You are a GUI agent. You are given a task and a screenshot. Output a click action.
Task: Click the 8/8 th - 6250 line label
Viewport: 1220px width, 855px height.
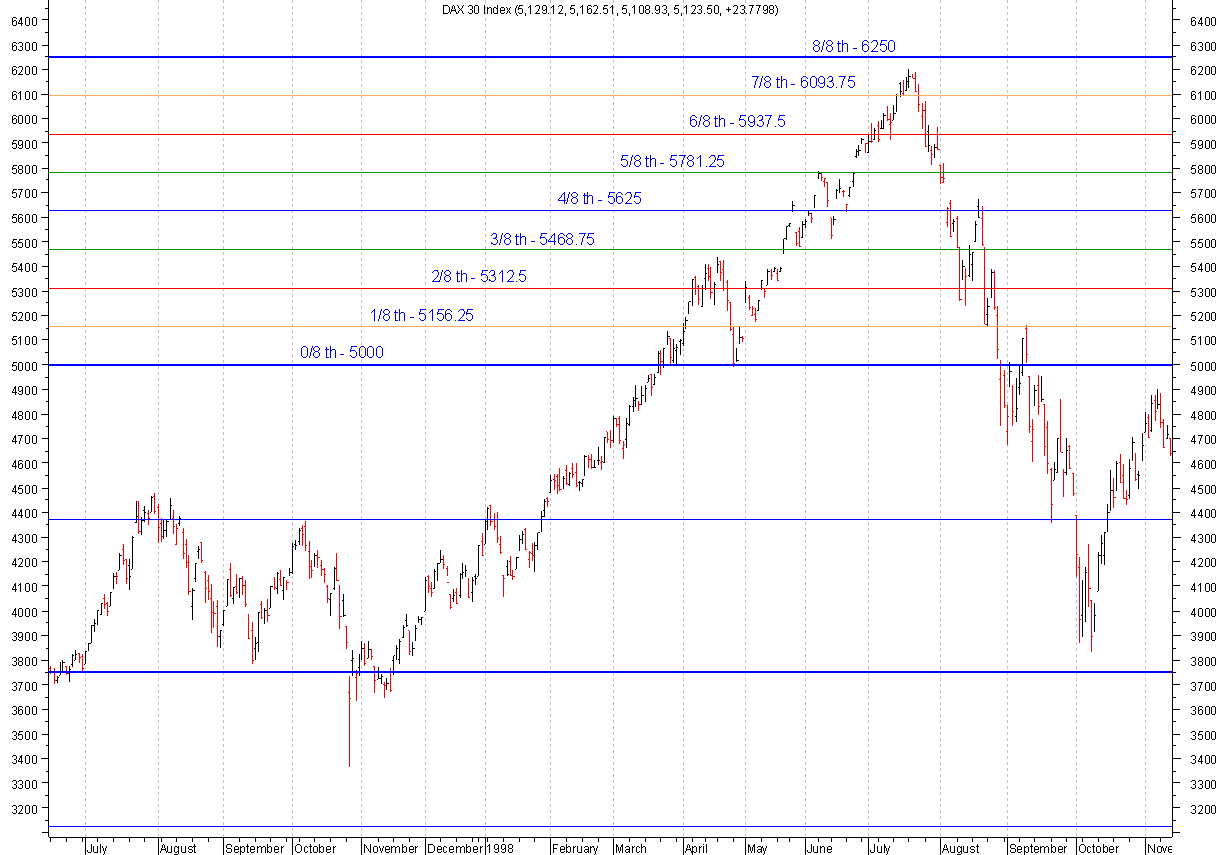pyautogui.click(x=853, y=46)
